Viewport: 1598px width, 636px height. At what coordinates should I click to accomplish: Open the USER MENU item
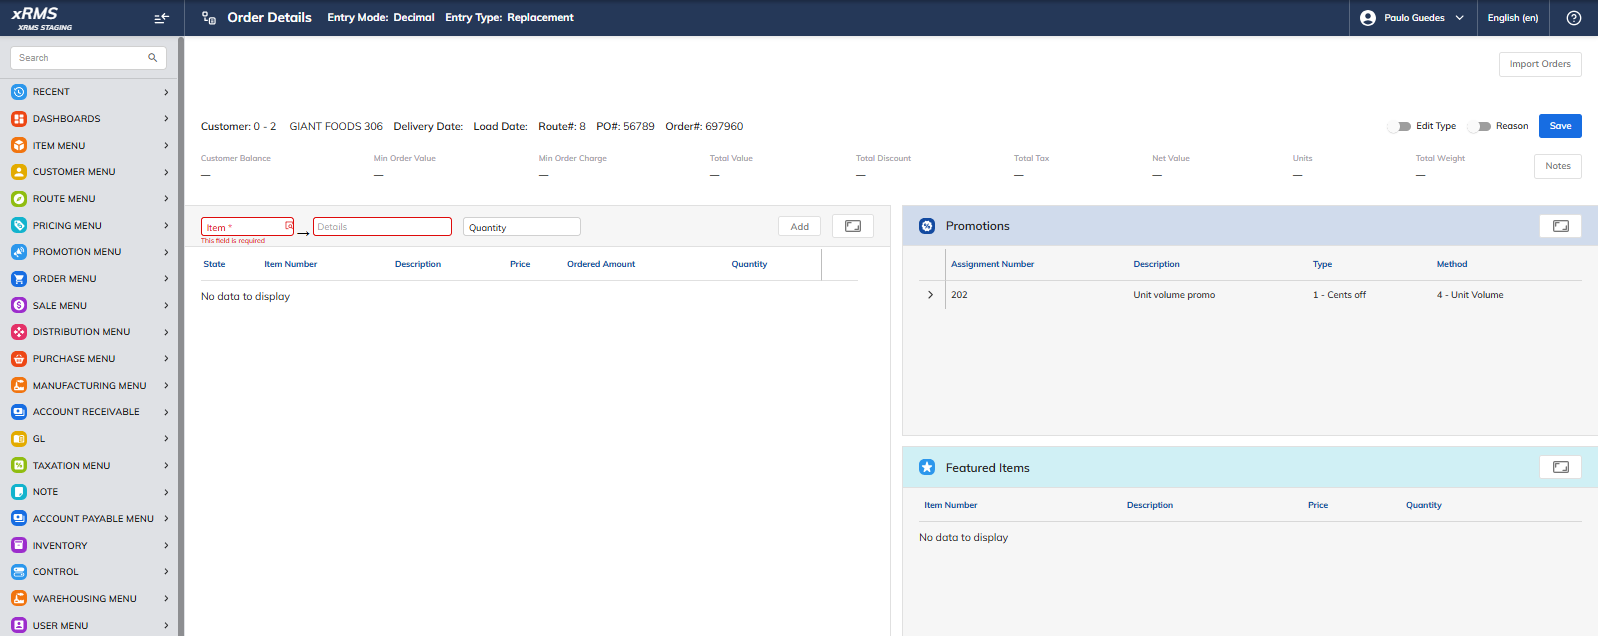coord(90,626)
